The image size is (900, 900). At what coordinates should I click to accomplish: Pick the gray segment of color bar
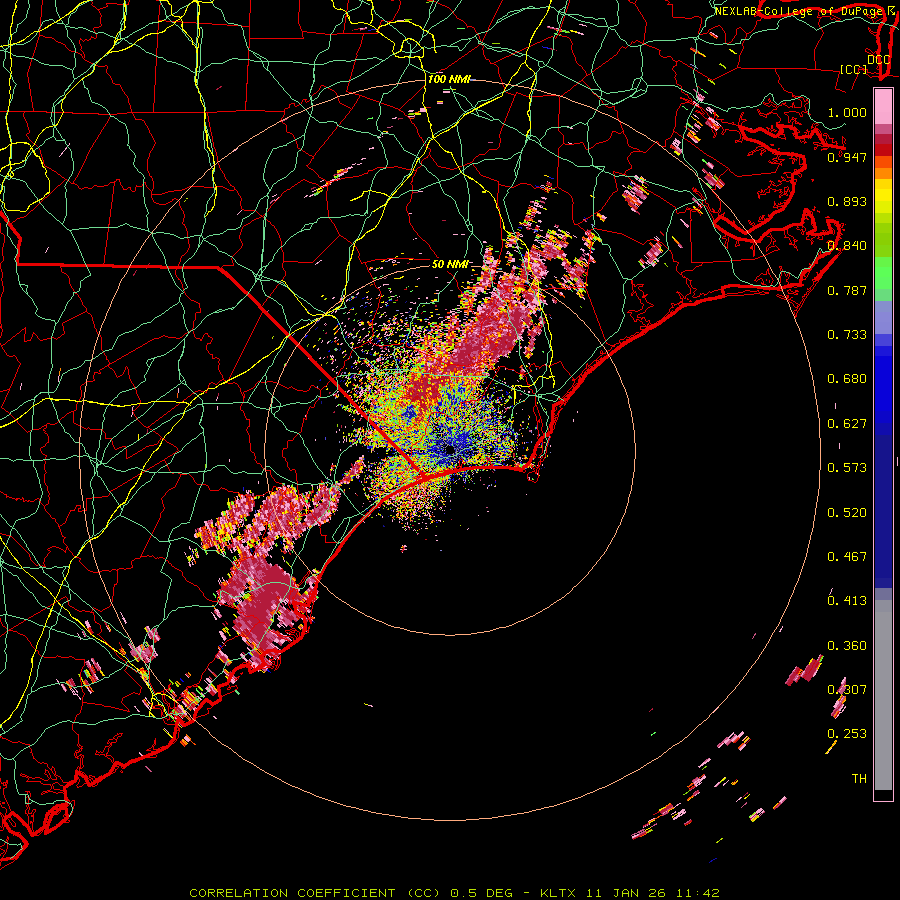[883, 695]
